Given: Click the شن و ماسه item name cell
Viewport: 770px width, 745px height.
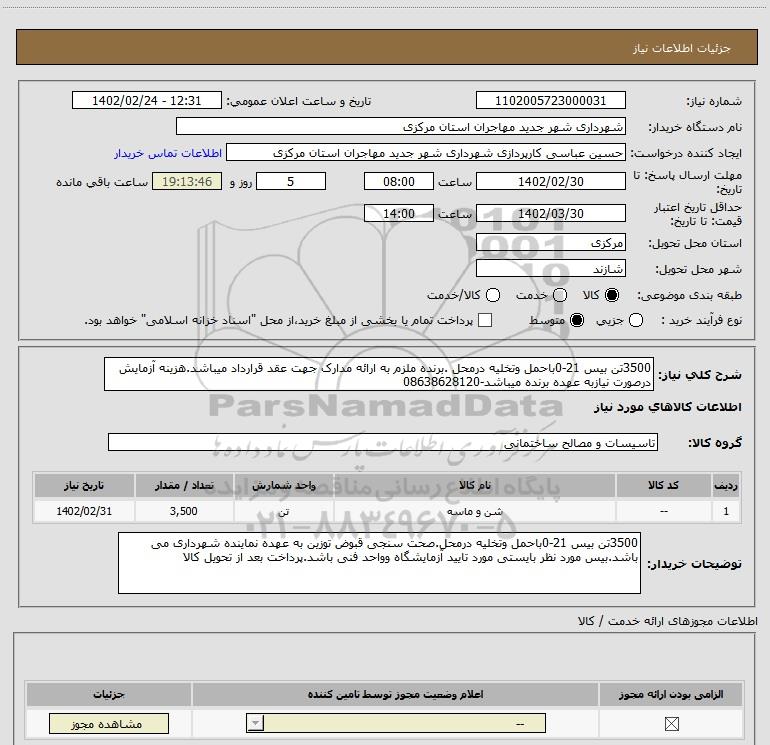Looking at the screenshot, I should (474, 511).
